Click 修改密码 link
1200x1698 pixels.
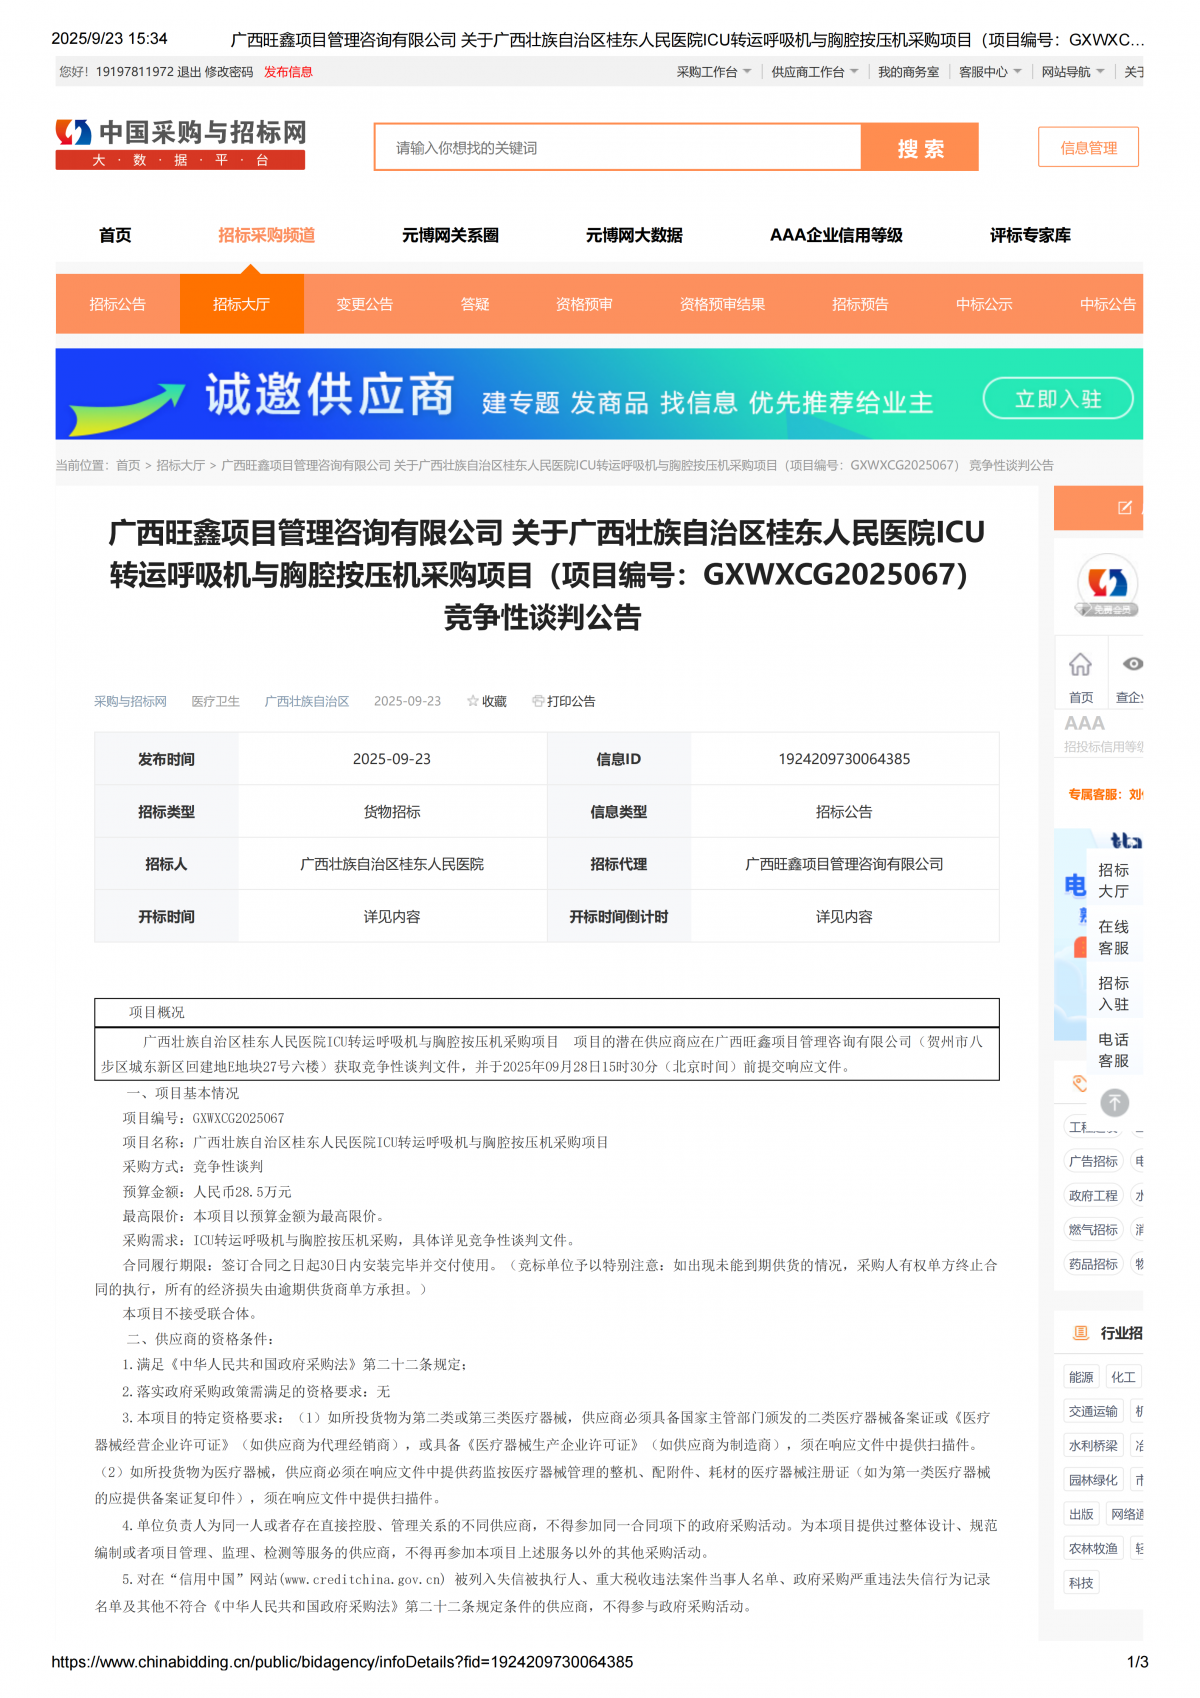click(229, 72)
